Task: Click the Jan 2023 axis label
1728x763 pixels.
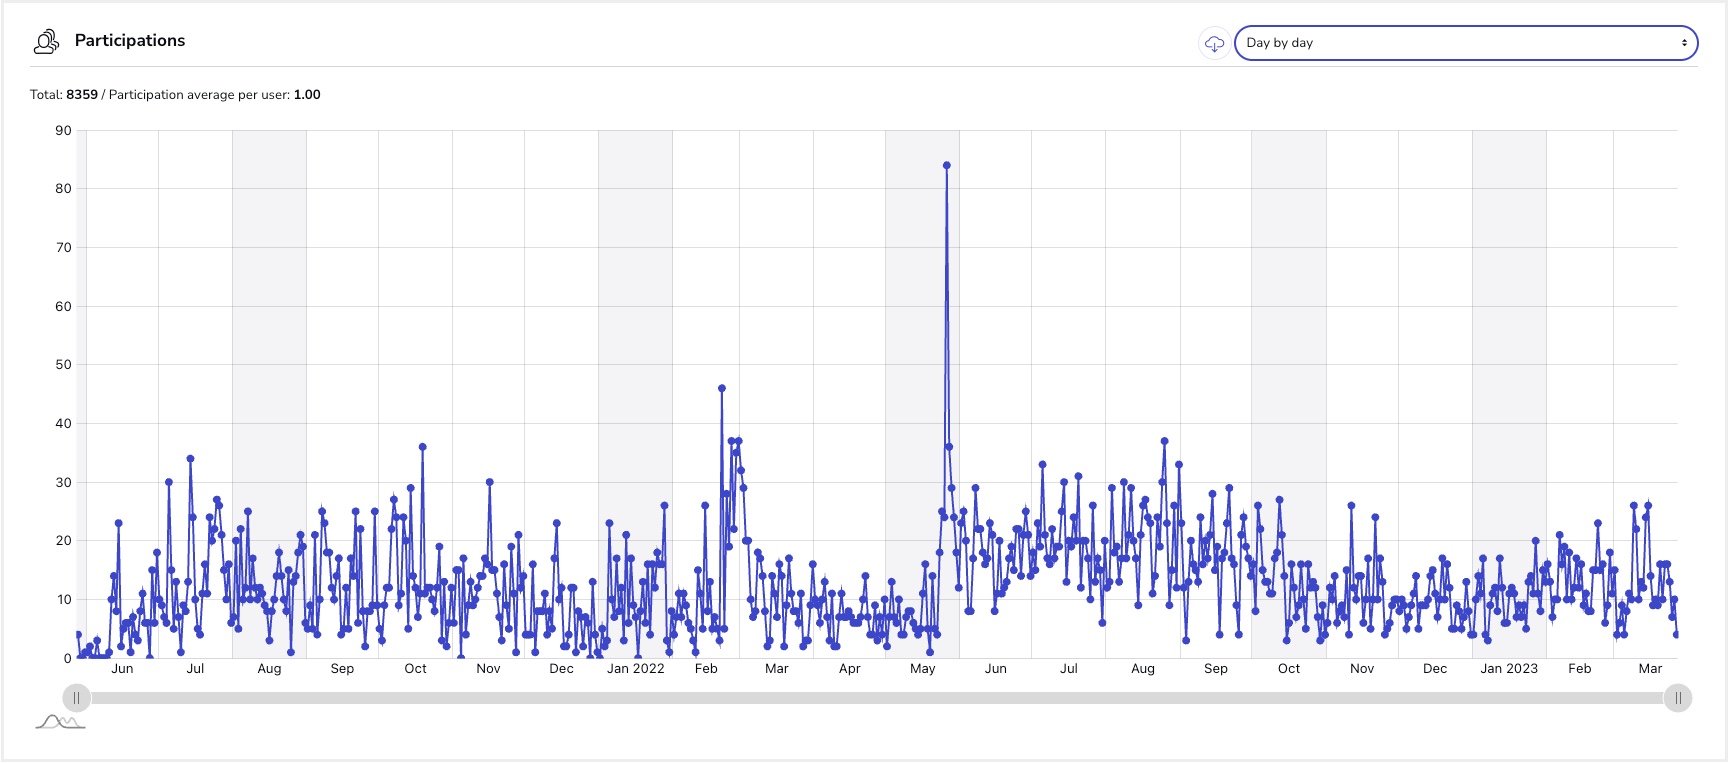Action: click(1509, 669)
